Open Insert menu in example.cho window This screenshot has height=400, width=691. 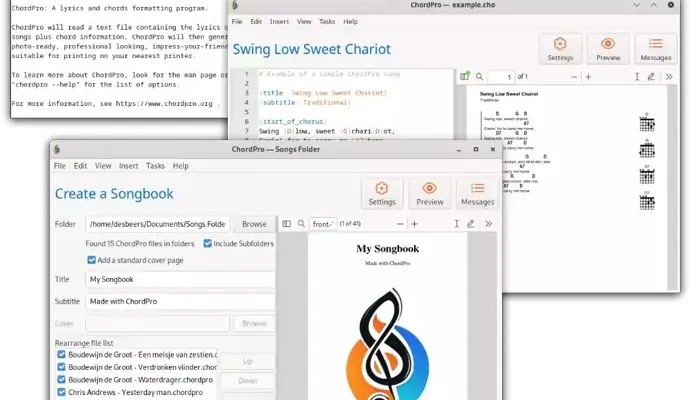point(279,20)
